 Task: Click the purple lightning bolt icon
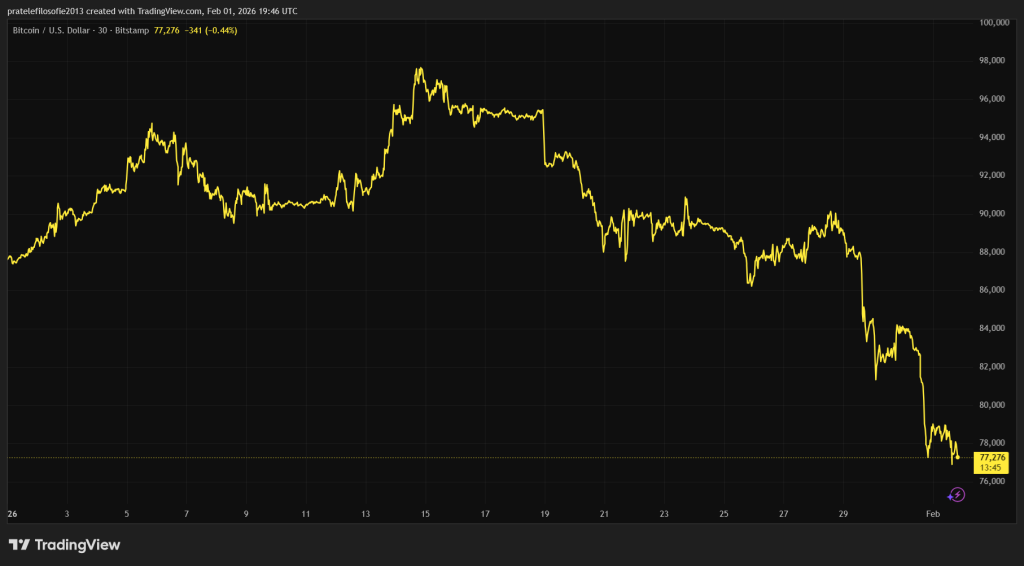(x=956, y=494)
